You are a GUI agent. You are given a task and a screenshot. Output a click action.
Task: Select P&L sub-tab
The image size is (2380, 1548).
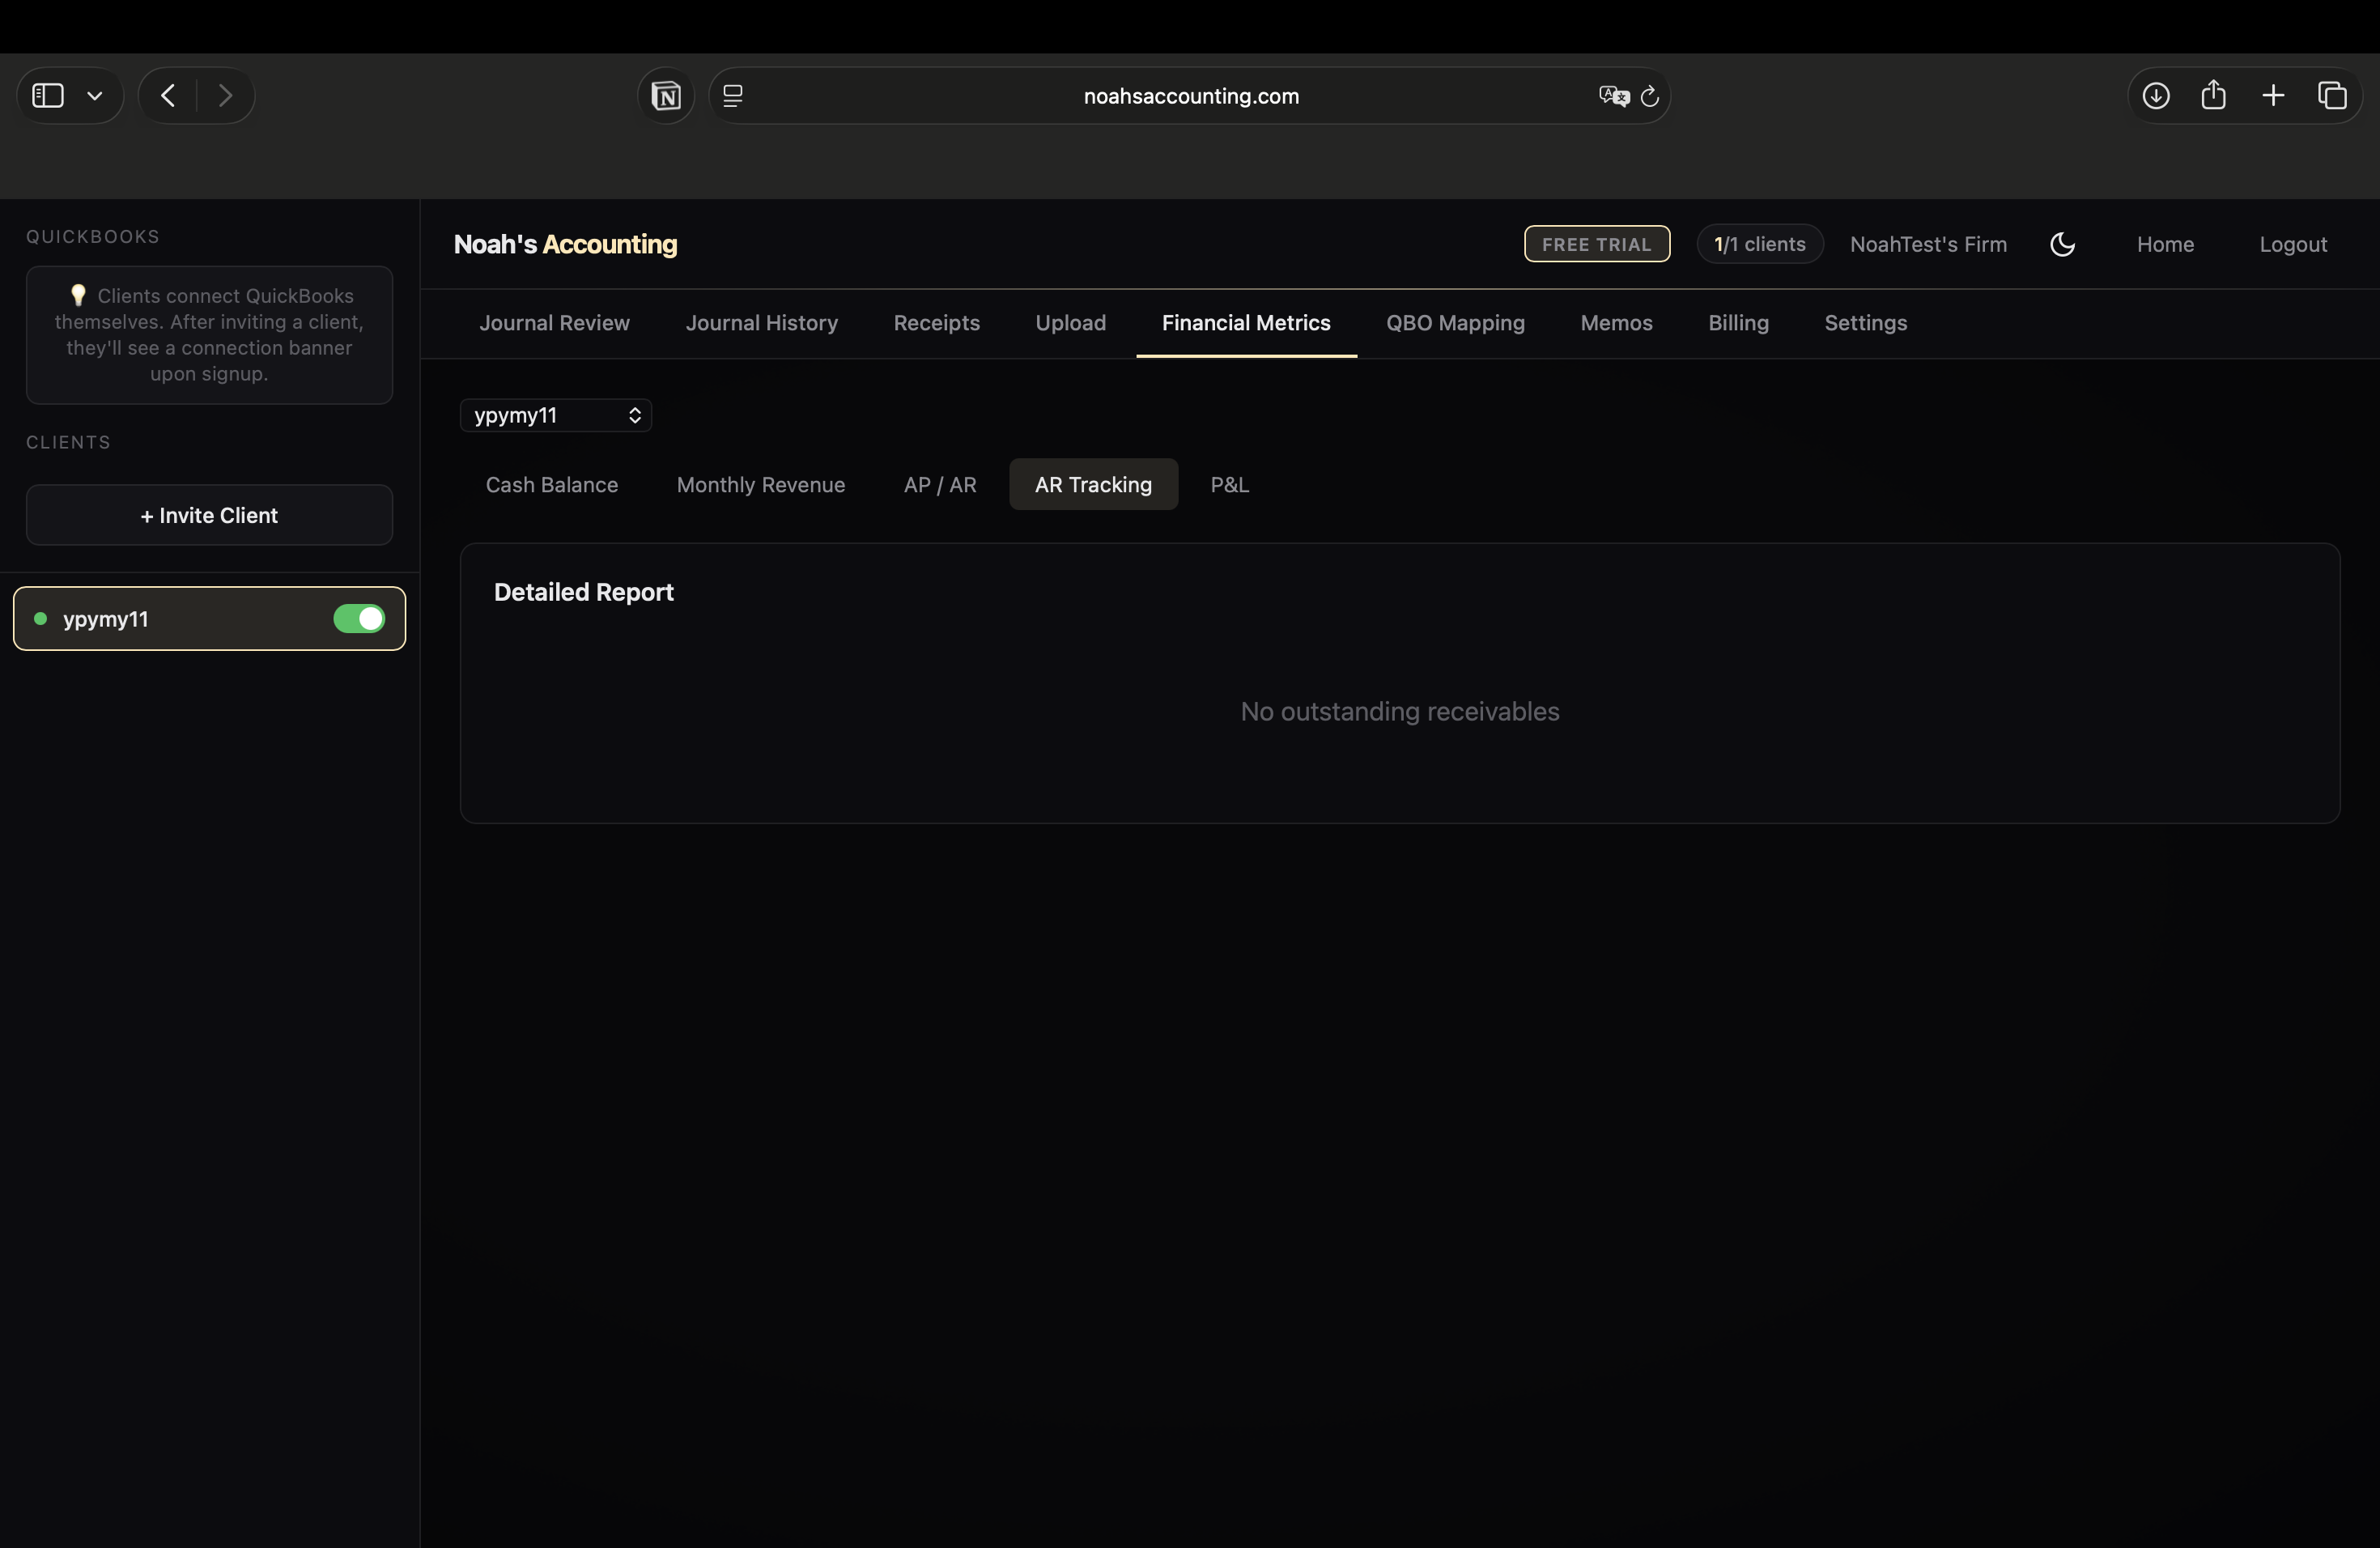point(1229,485)
